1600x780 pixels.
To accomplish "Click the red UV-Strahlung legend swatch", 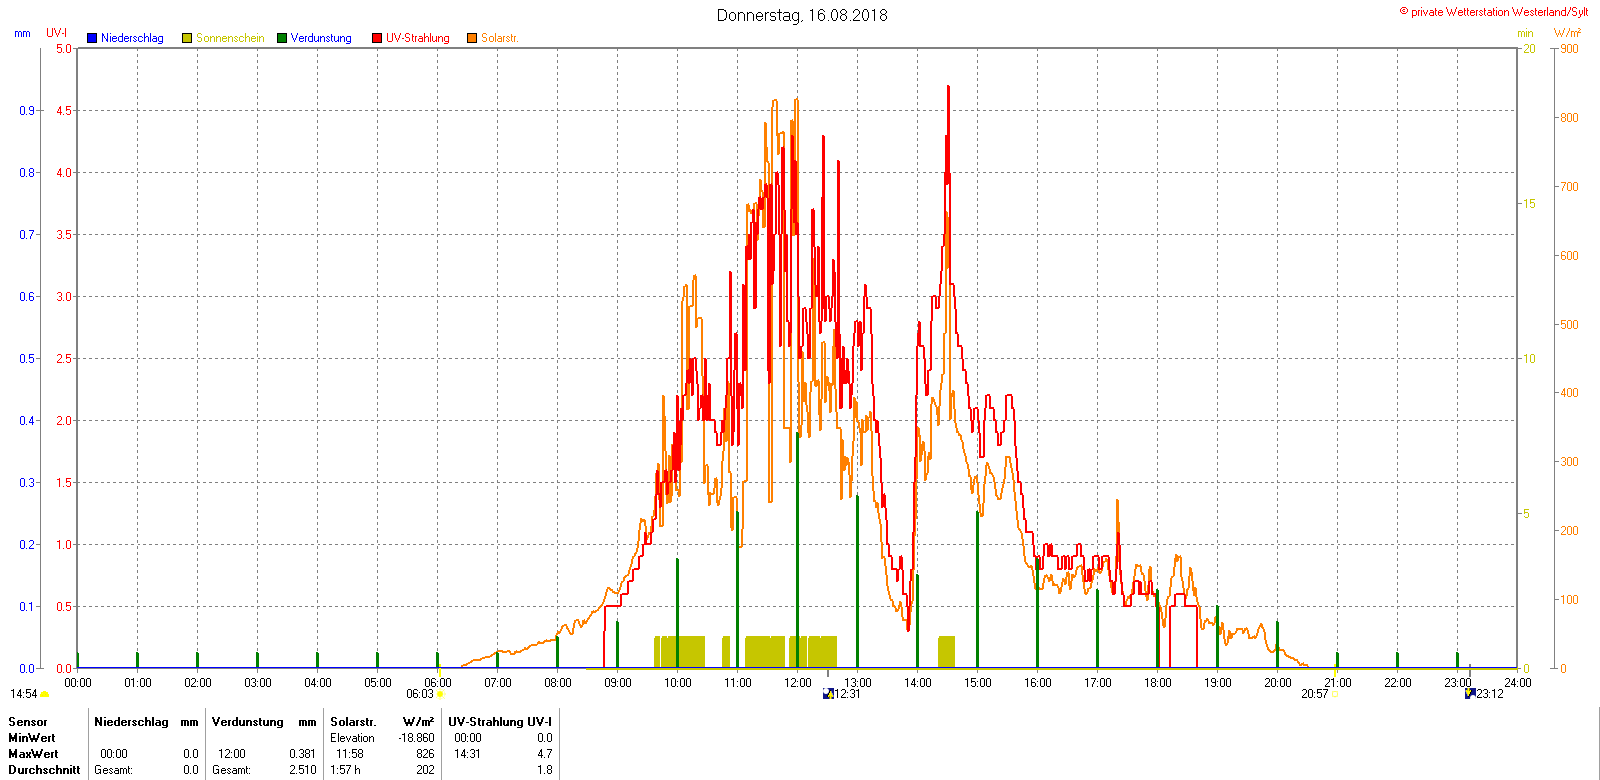I will [x=377, y=38].
